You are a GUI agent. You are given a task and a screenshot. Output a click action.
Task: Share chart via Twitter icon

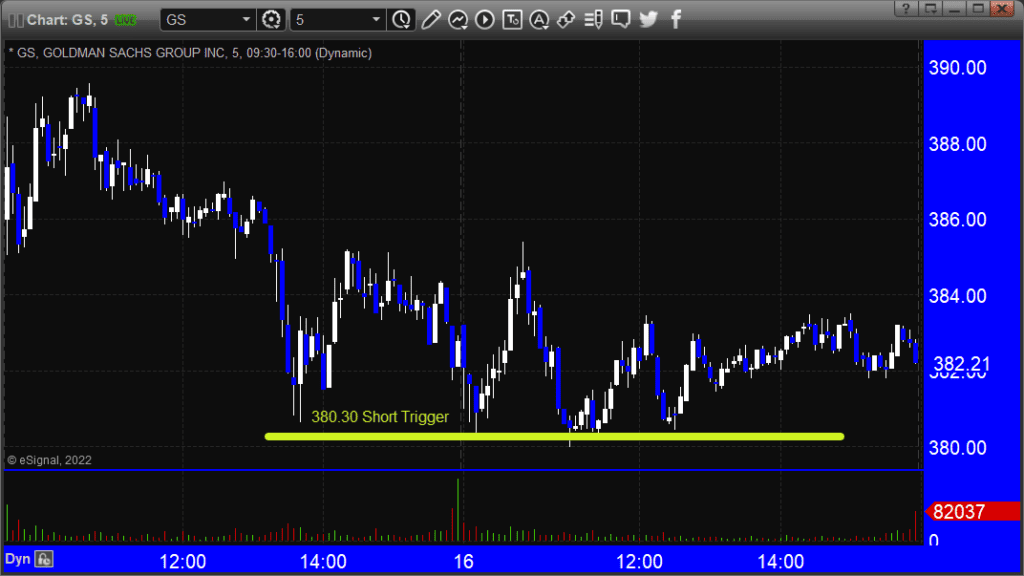coord(648,20)
